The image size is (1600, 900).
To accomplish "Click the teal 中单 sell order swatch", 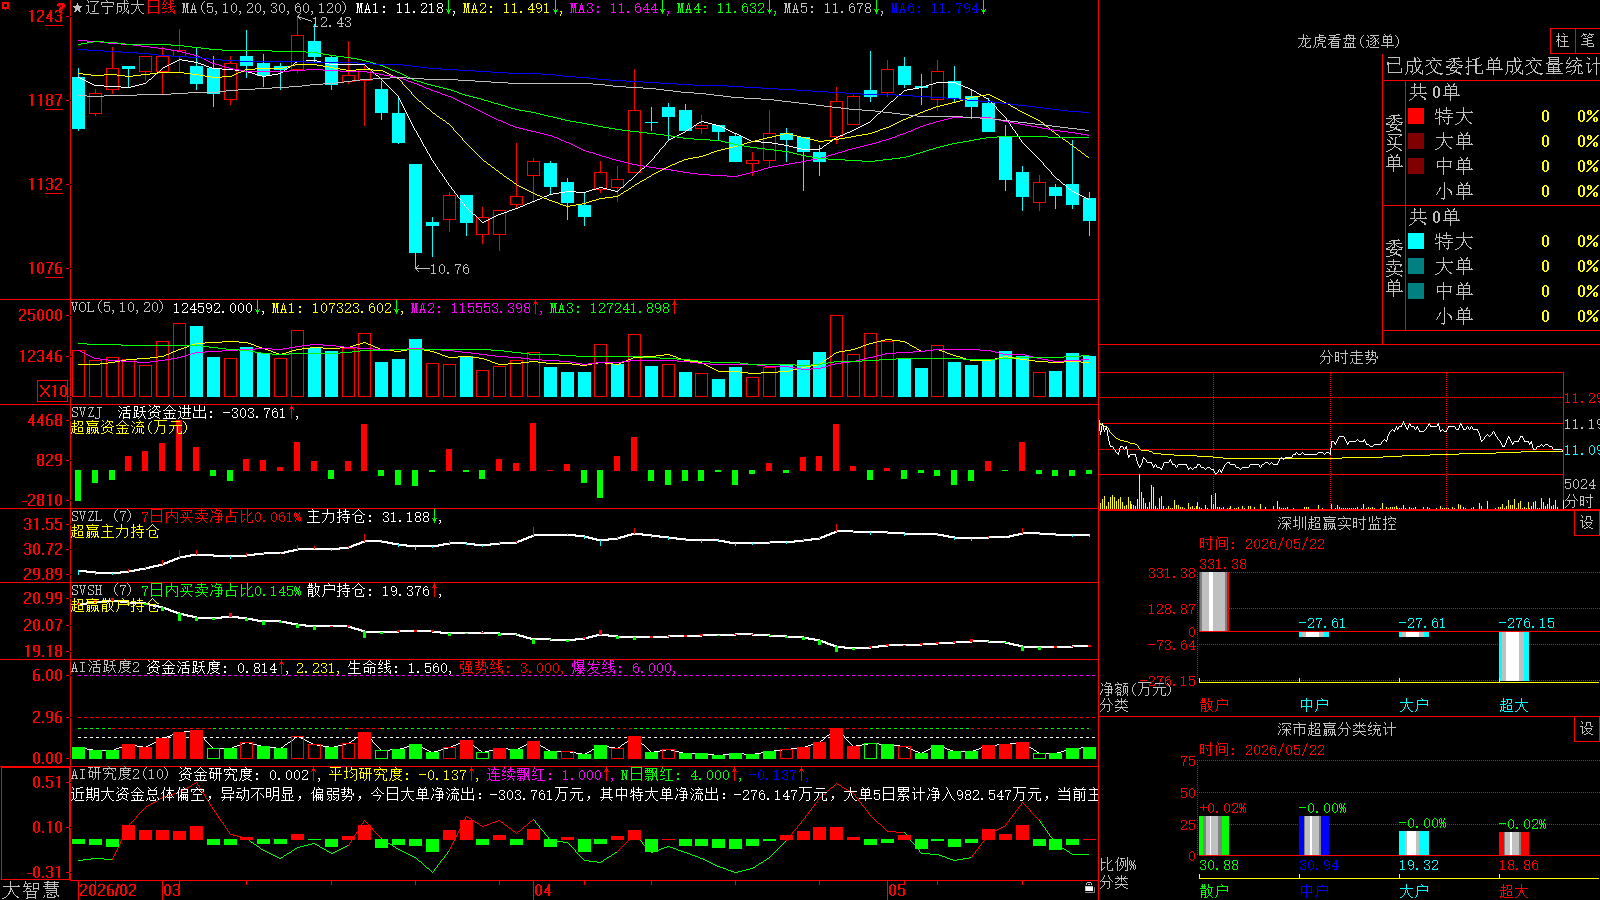I will [x=1416, y=291].
